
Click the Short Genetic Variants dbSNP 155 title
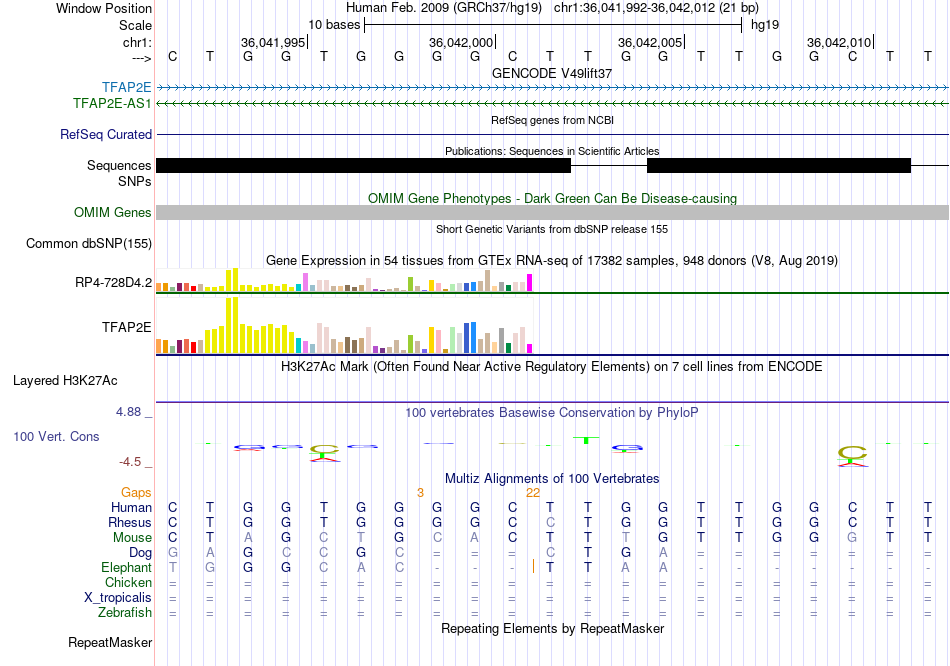[552, 229]
